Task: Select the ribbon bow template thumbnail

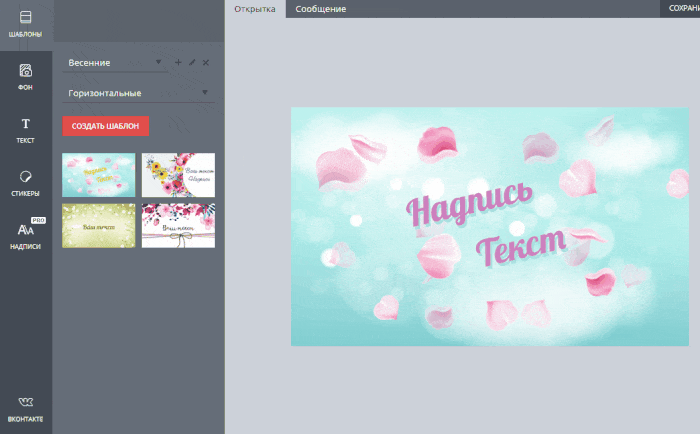Action: tap(178, 225)
